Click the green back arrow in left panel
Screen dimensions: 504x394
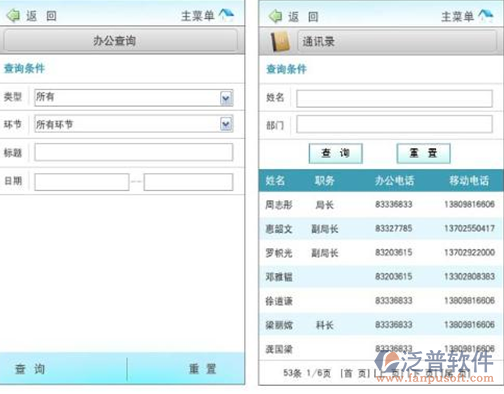pyautogui.click(x=13, y=16)
